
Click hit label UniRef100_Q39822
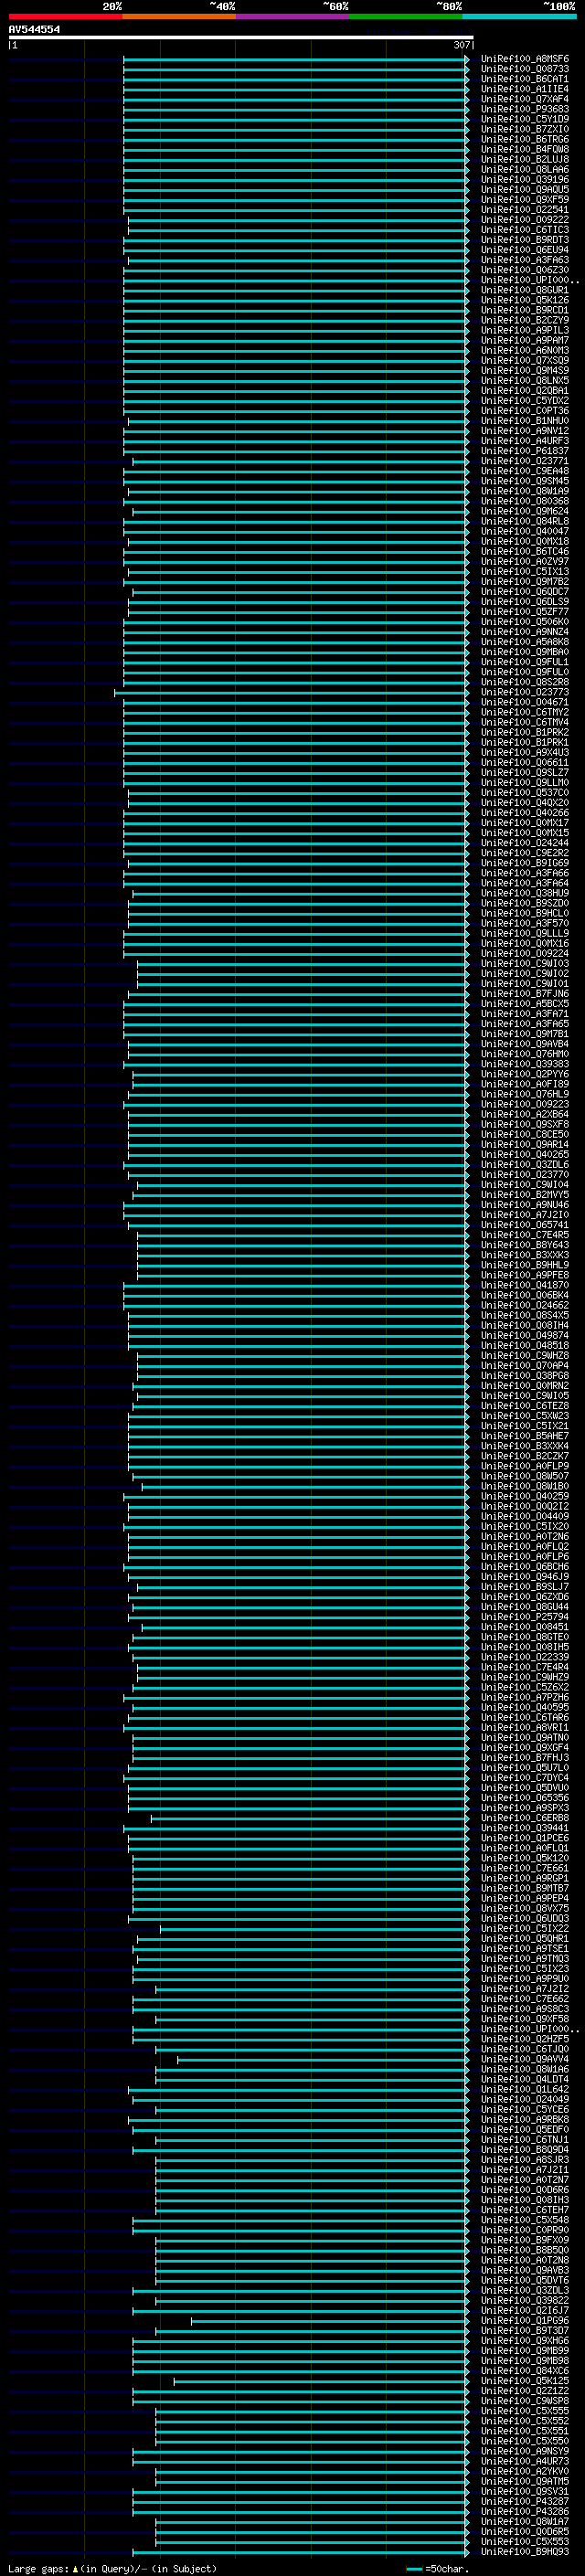click(525, 2302)
